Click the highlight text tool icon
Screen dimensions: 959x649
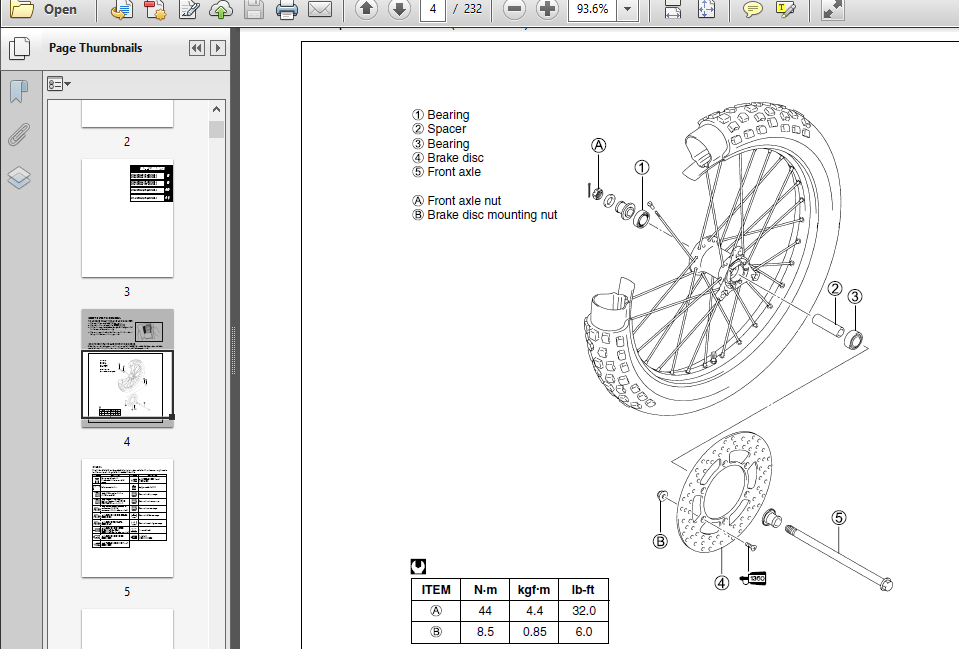(785, 9)
